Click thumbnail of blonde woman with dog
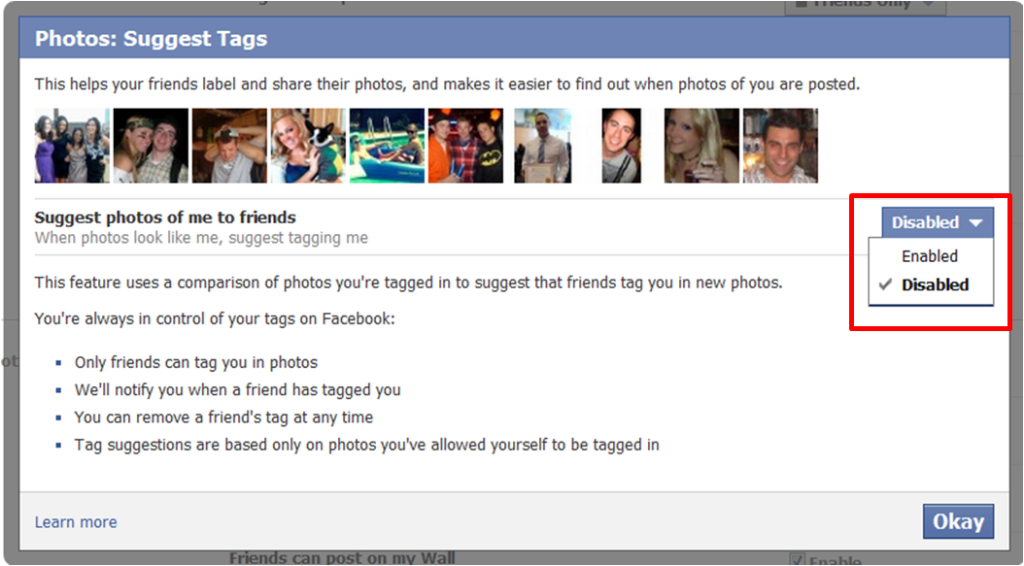The image size is (1024, 566). (x=308, y=146)
